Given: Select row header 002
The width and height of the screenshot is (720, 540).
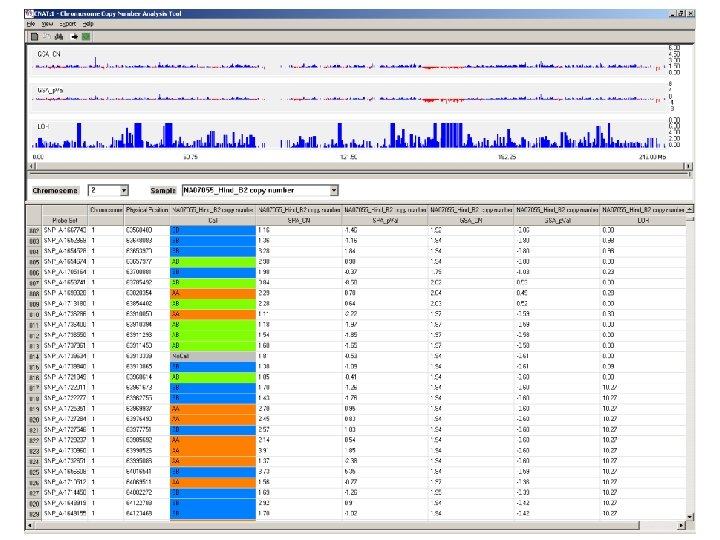Looking at the screenshot, I should click(34, 231).
